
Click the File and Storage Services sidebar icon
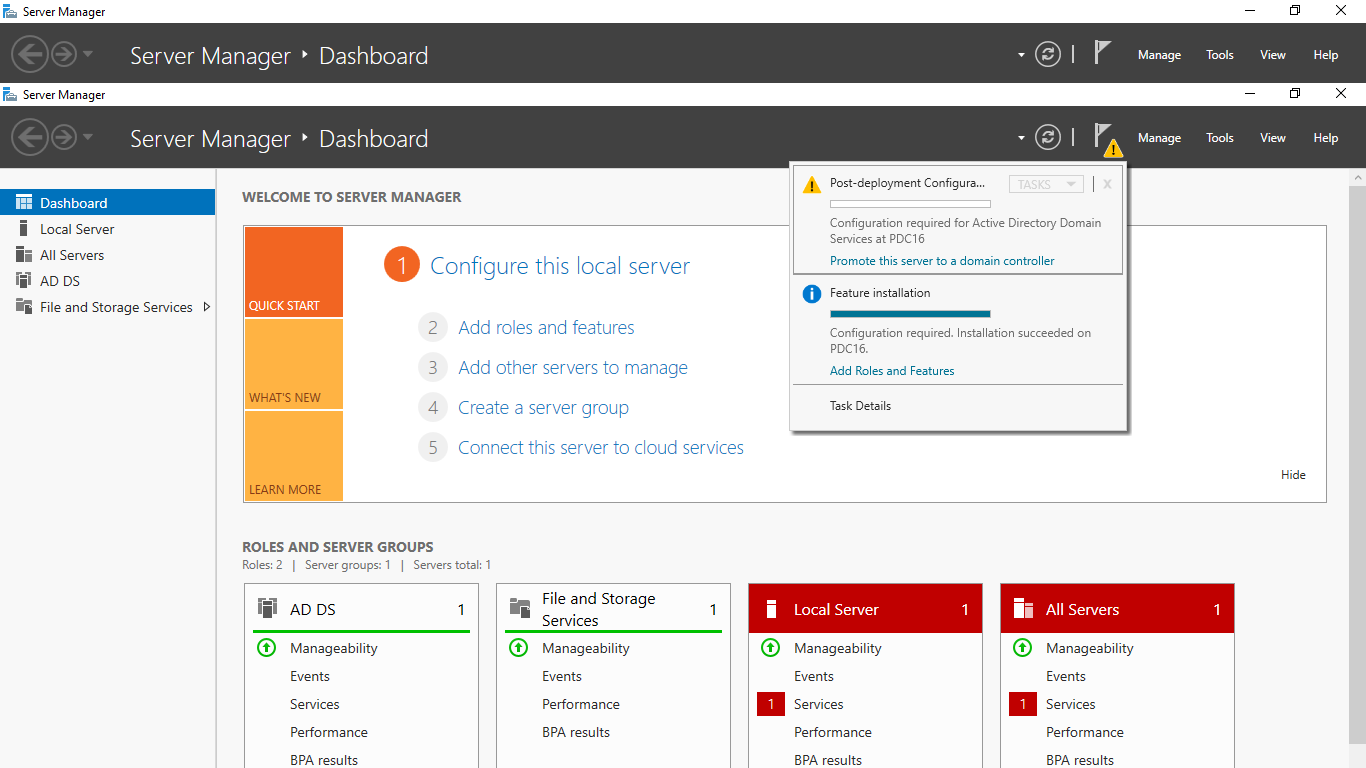[24, 306]
